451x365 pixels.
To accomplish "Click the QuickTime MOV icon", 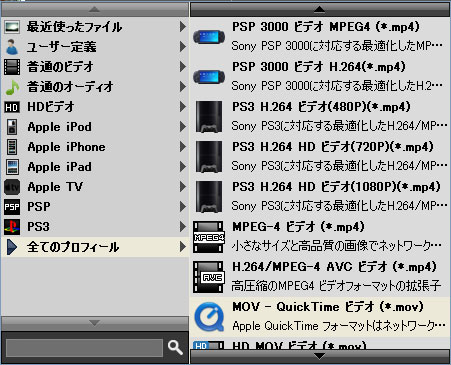I will [209, 317].
